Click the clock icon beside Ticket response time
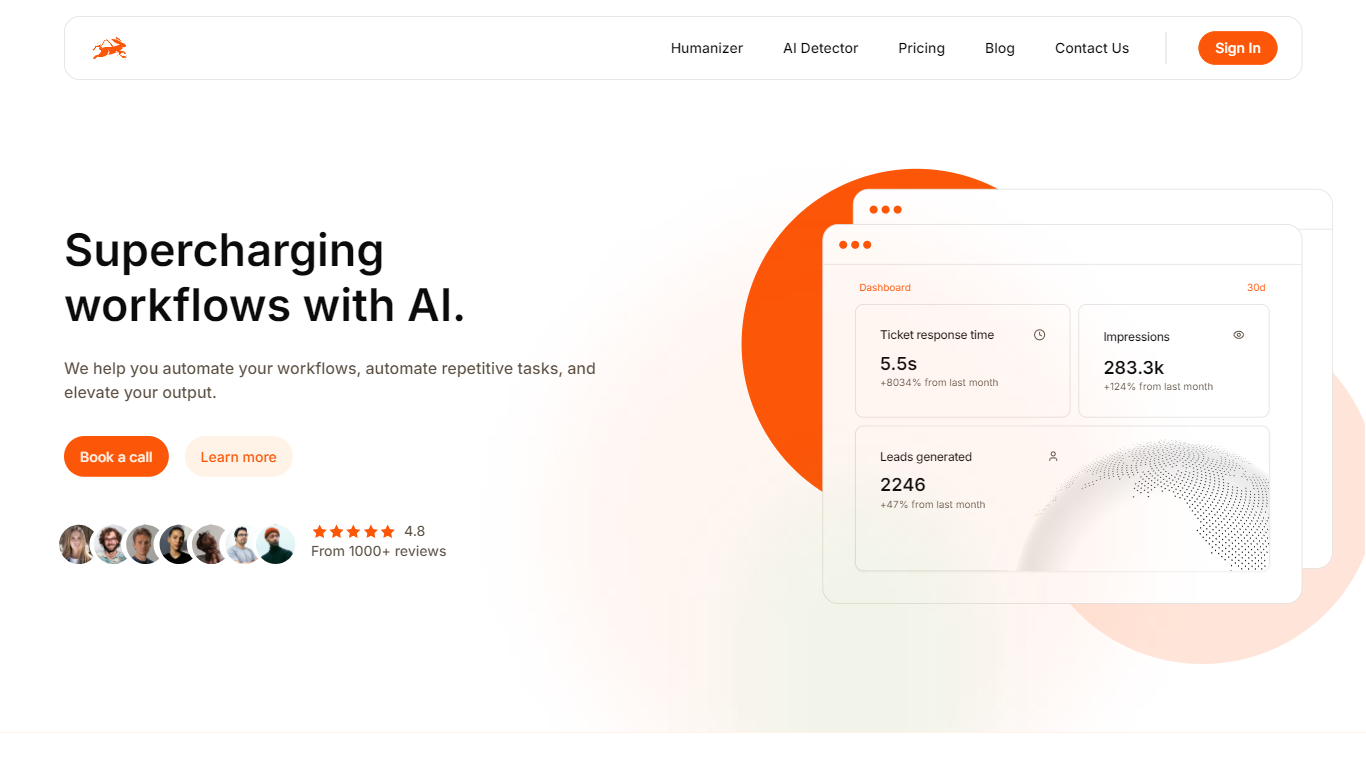 (x=1039, y=334)
